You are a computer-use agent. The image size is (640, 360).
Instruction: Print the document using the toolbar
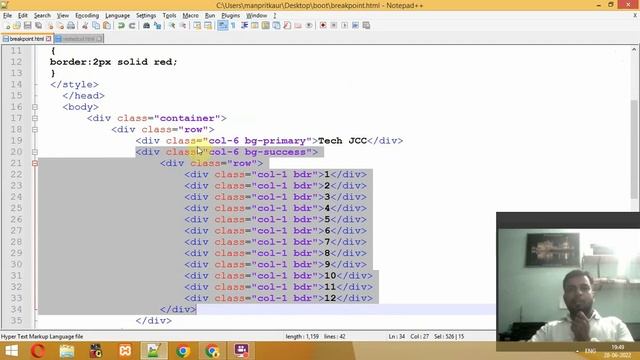pos(71,26)
